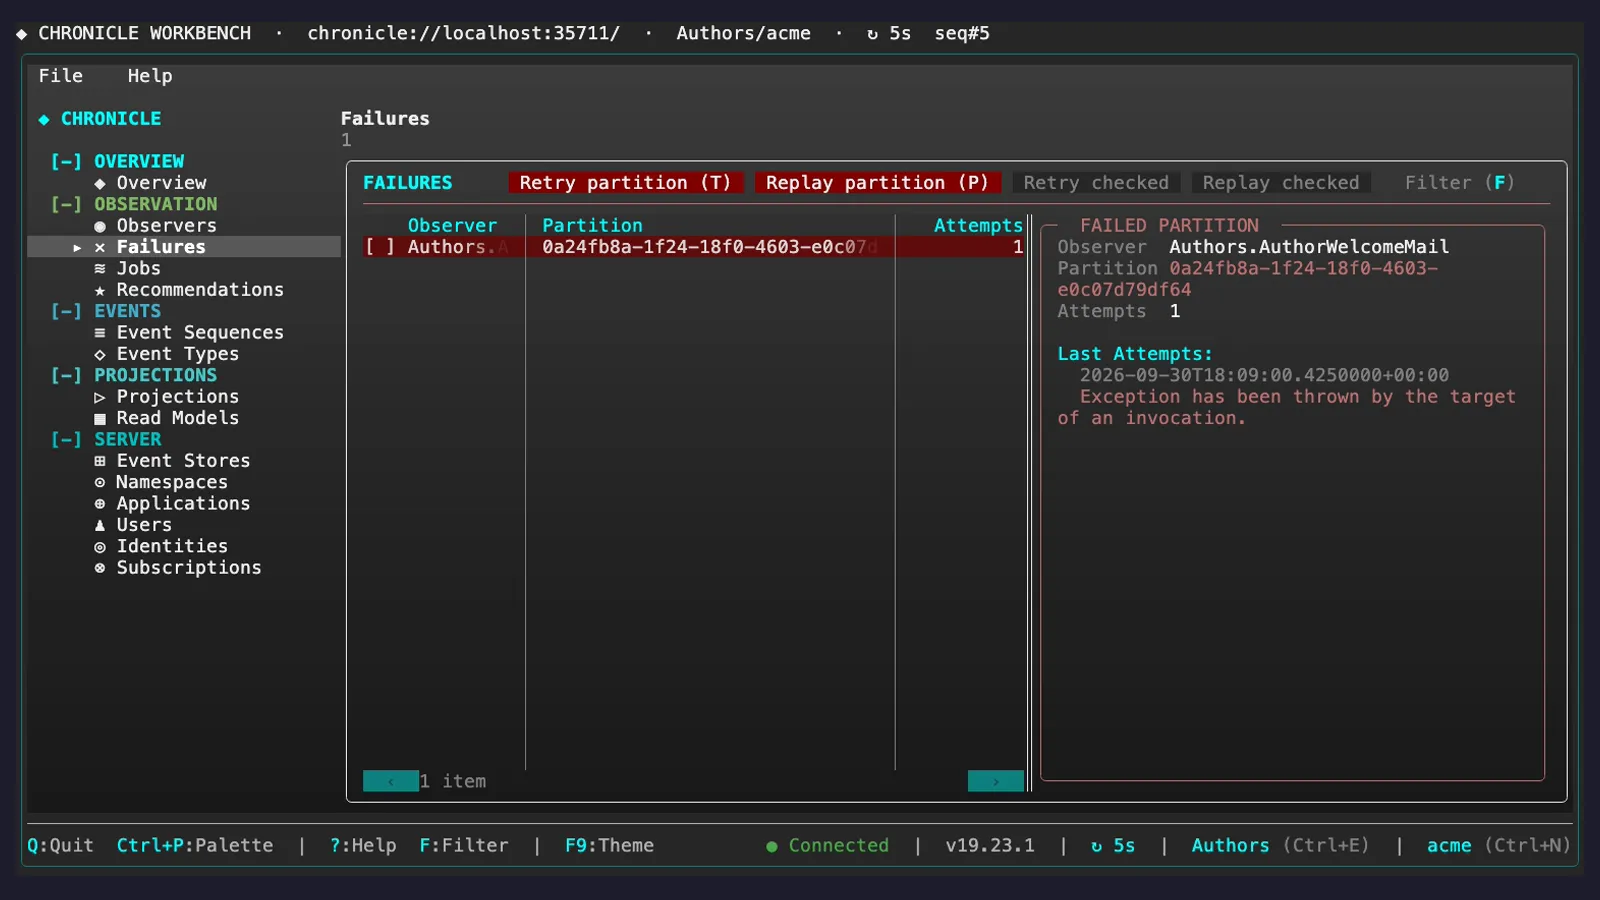This screenshot has height=900, width=1600.
Task: Click the Jobs wave icon
Action: coord(100,268)
